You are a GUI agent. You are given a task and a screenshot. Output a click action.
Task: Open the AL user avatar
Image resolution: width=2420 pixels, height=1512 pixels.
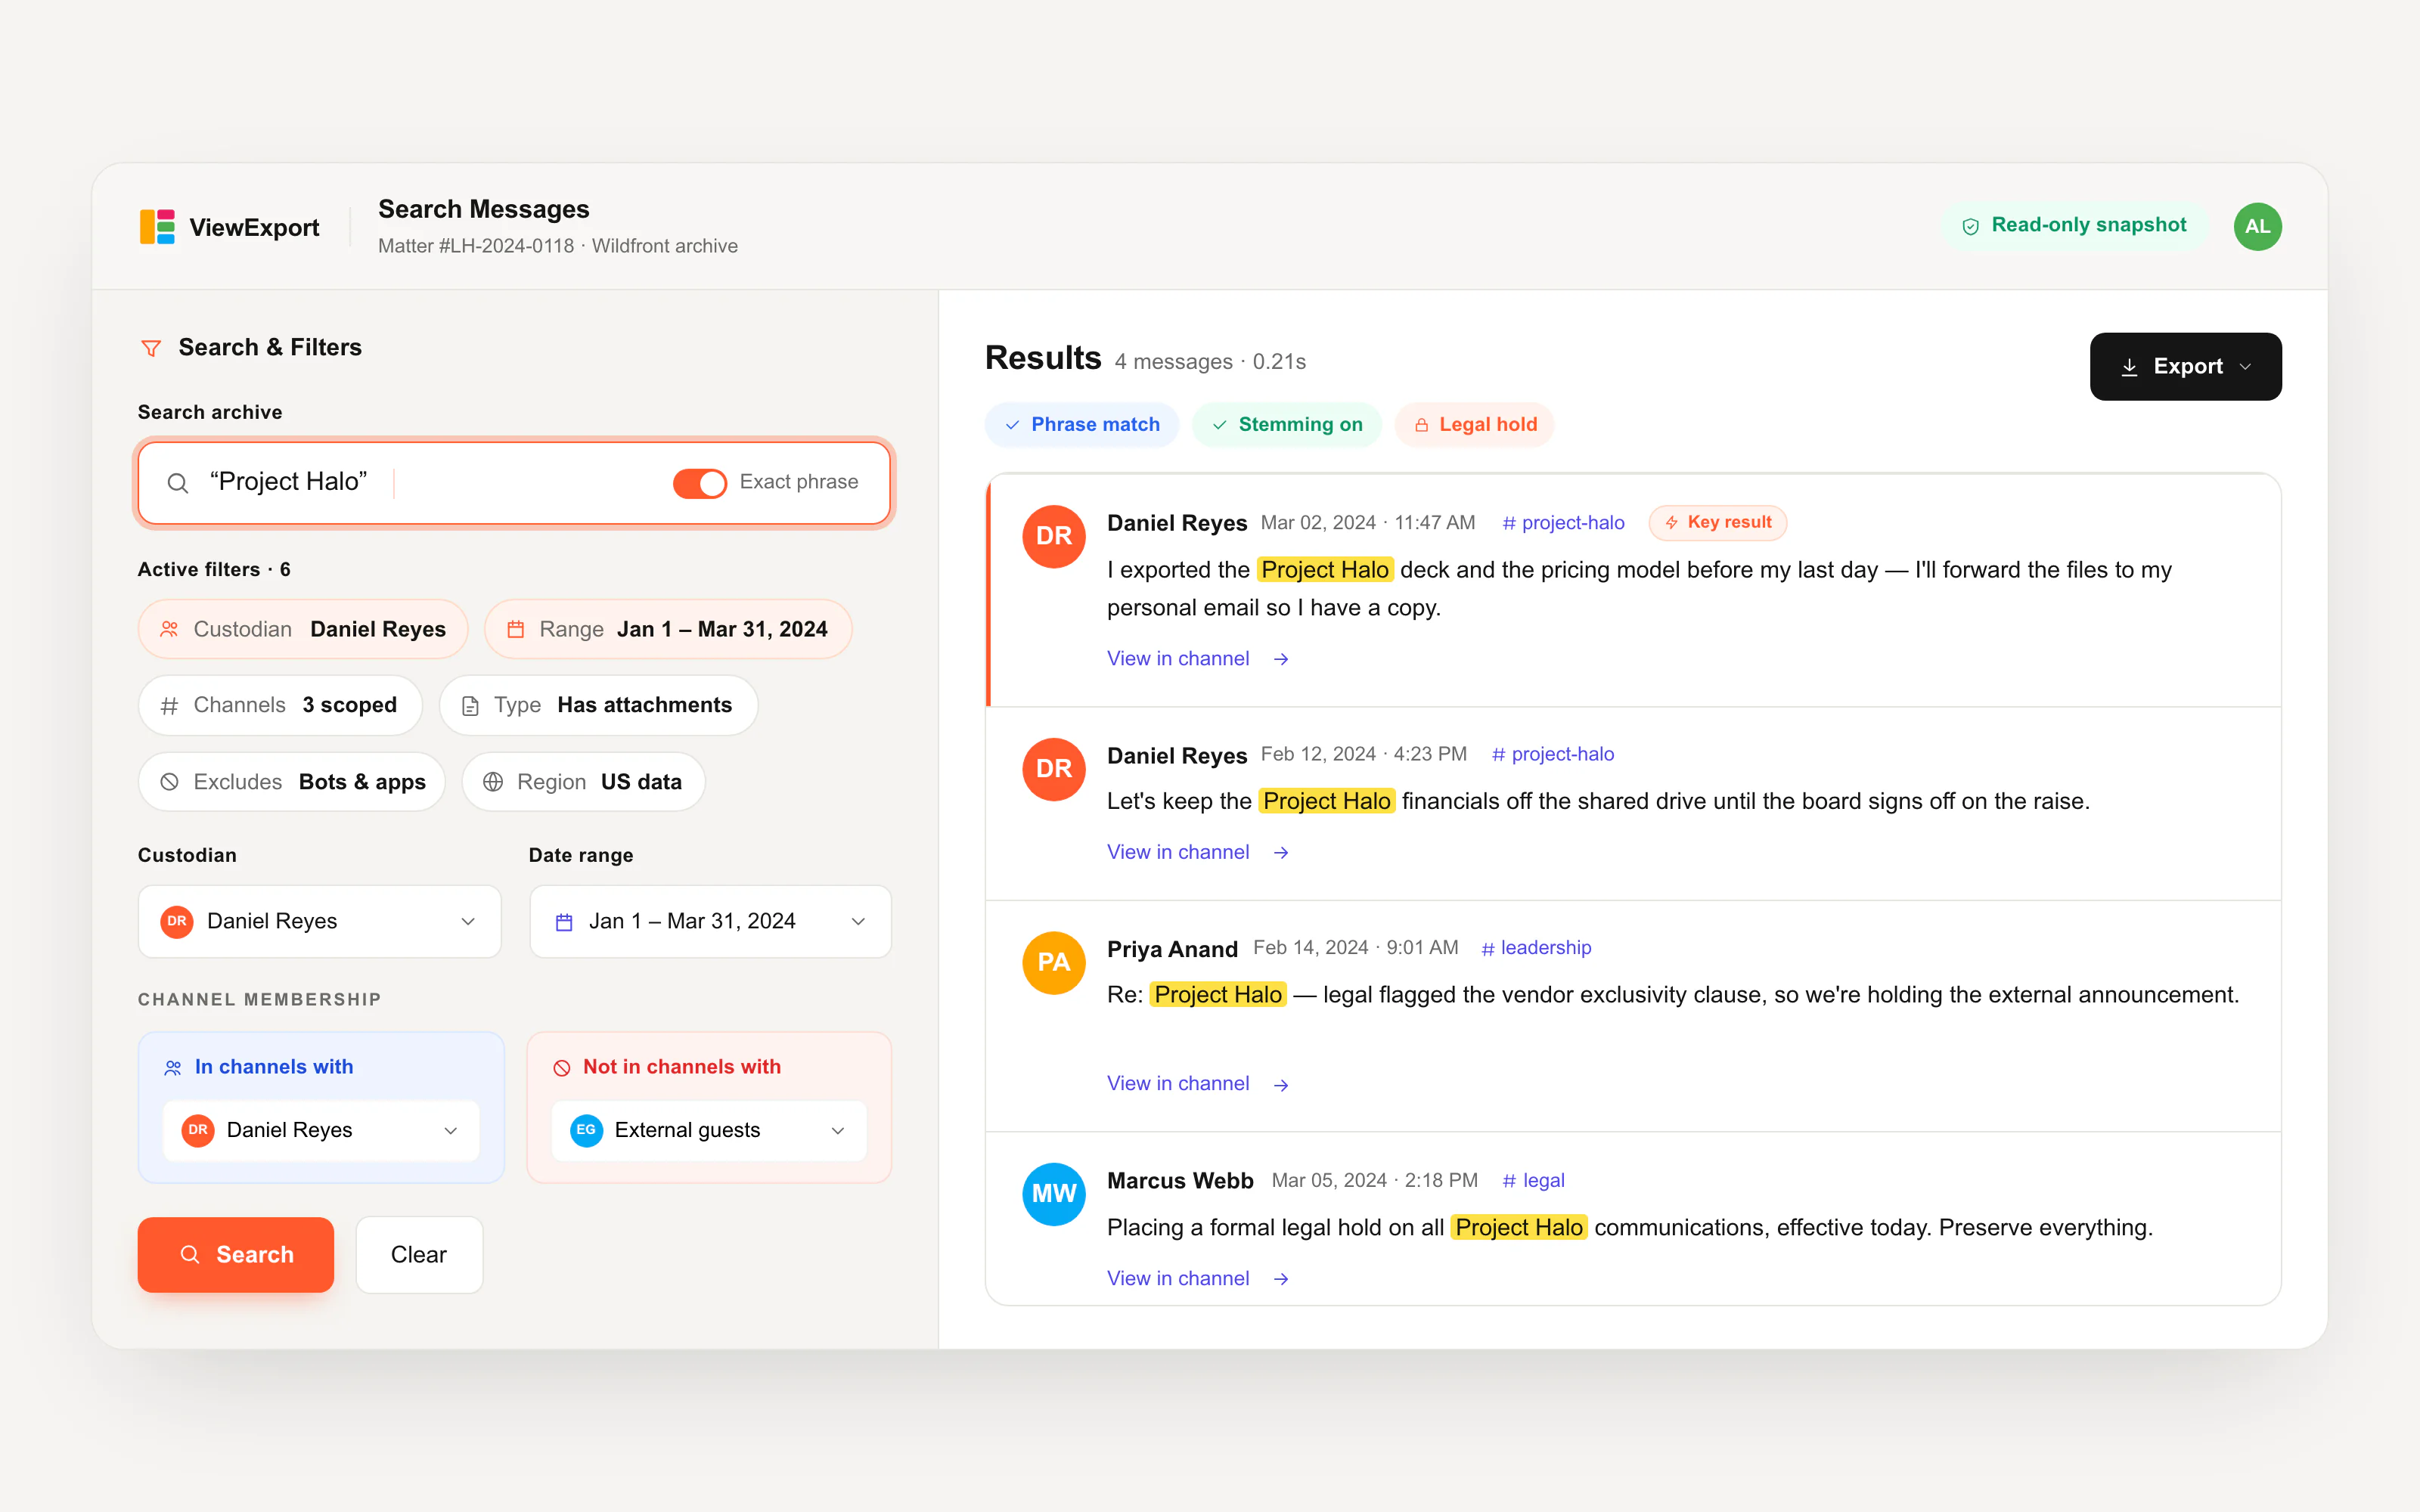coord(2257,227)
